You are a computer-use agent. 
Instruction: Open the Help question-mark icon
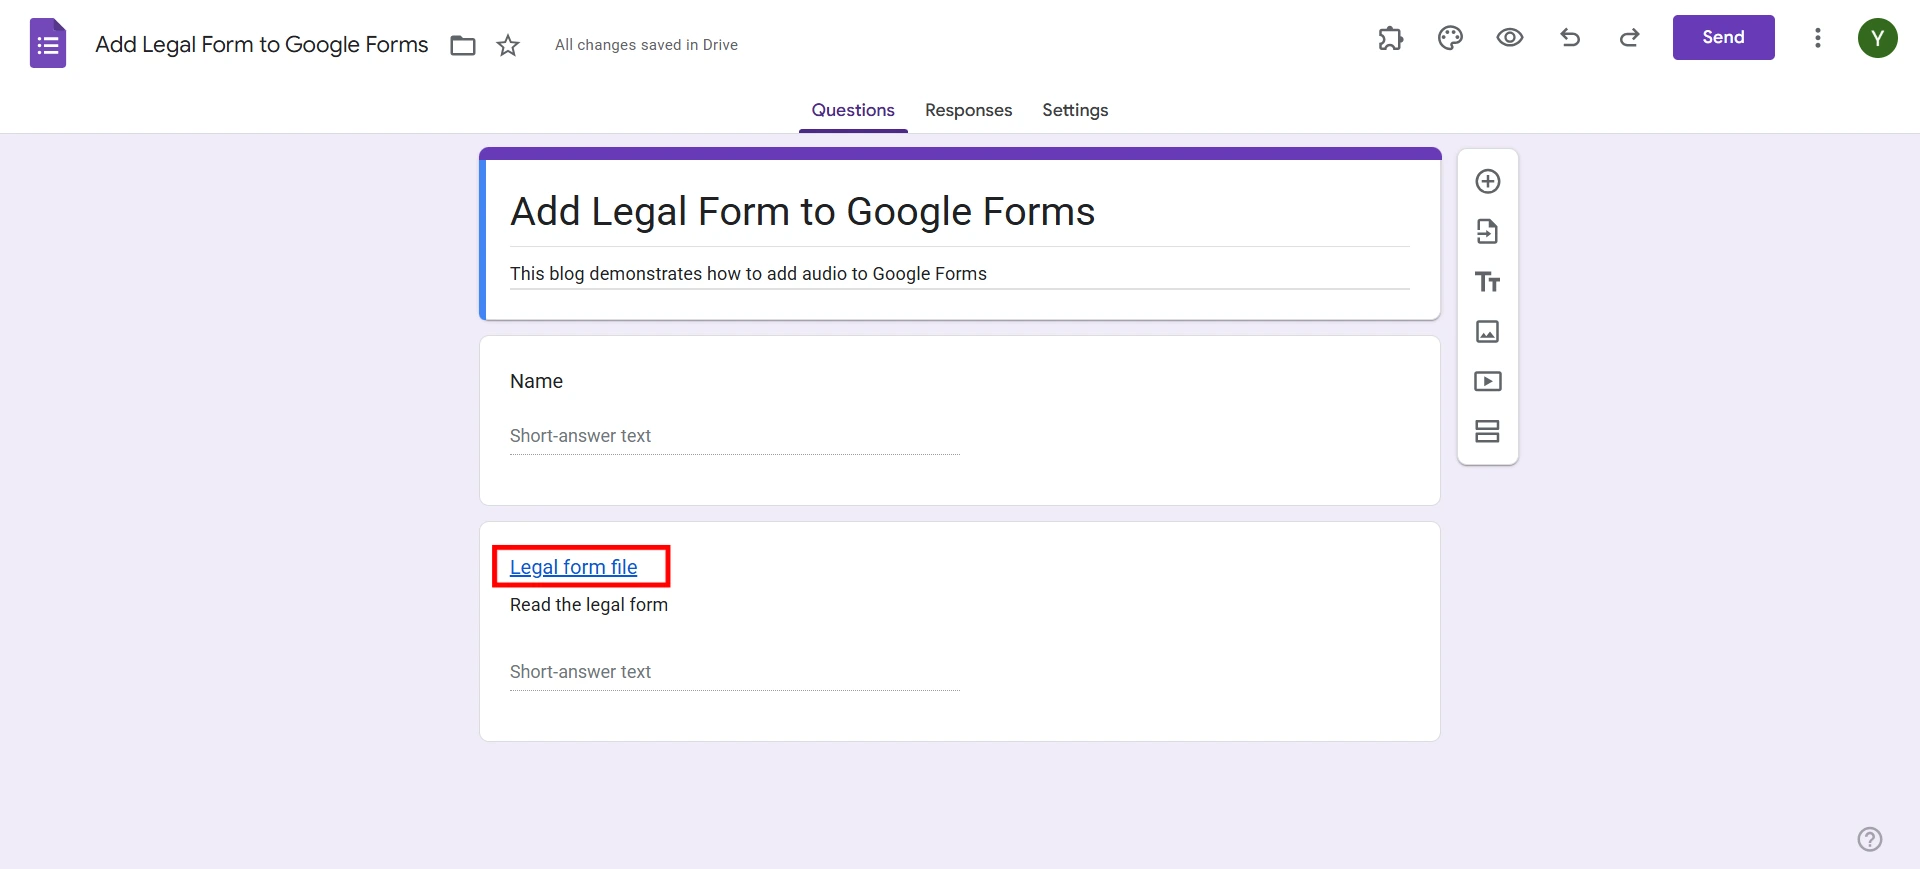(1870, 839)
